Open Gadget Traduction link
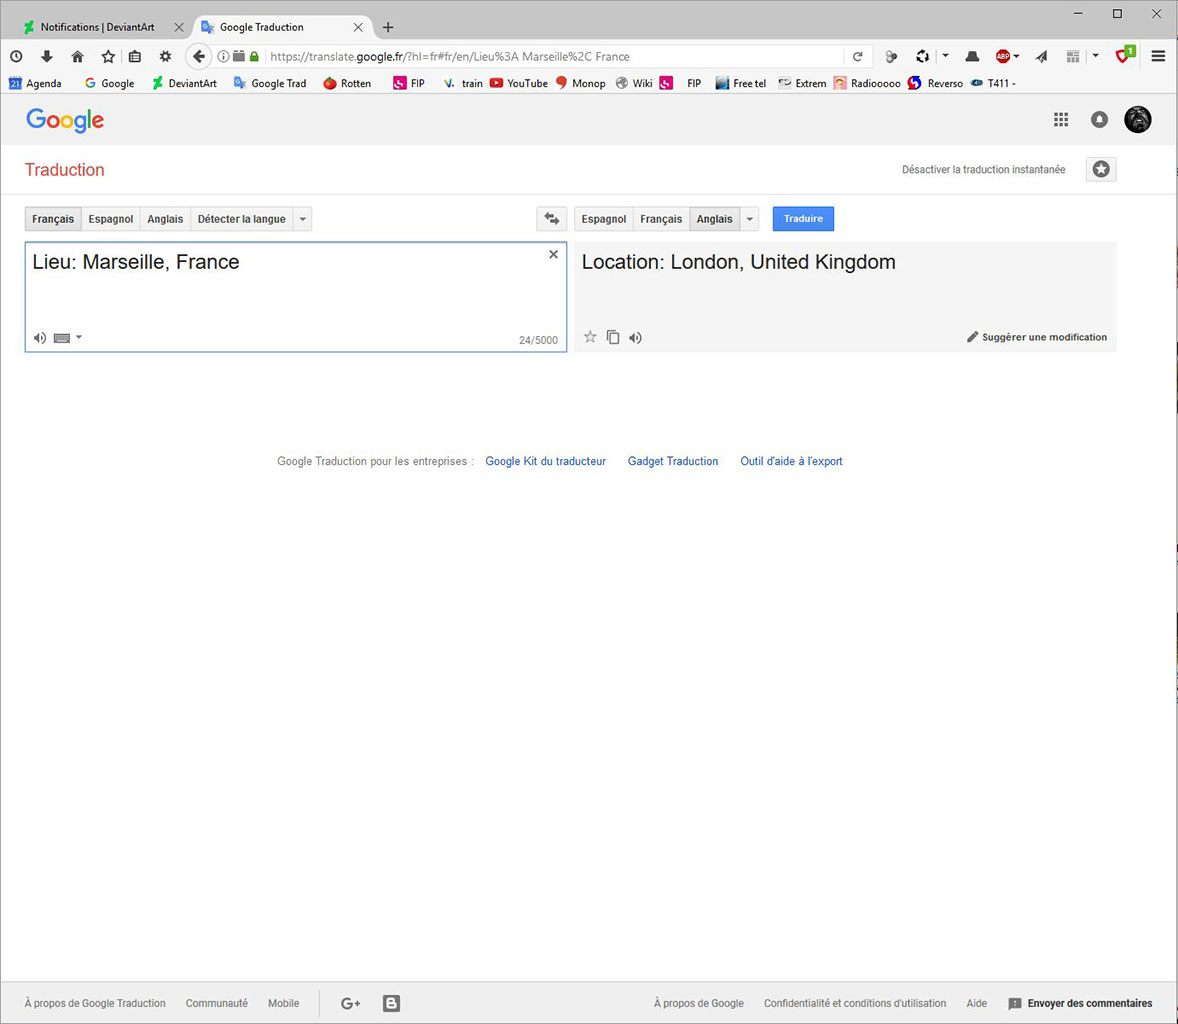Screen dimensions: 1178x1024 (x=673, y=461)
